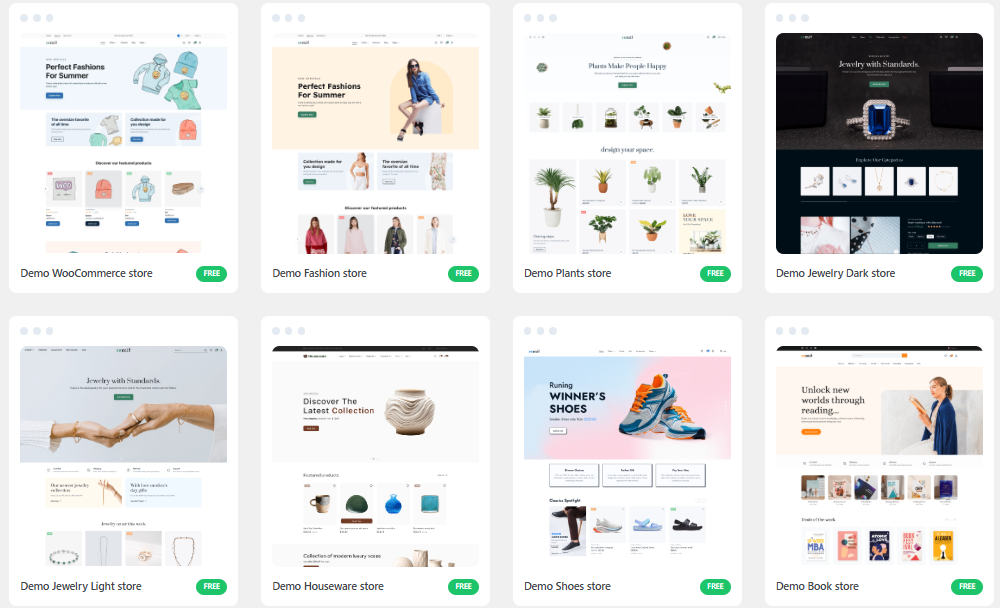The width and height of the screenshot is (1000, 608).
Task: Open the Demo Shoes store preview thumbnail
Action: tap(627, 456)
